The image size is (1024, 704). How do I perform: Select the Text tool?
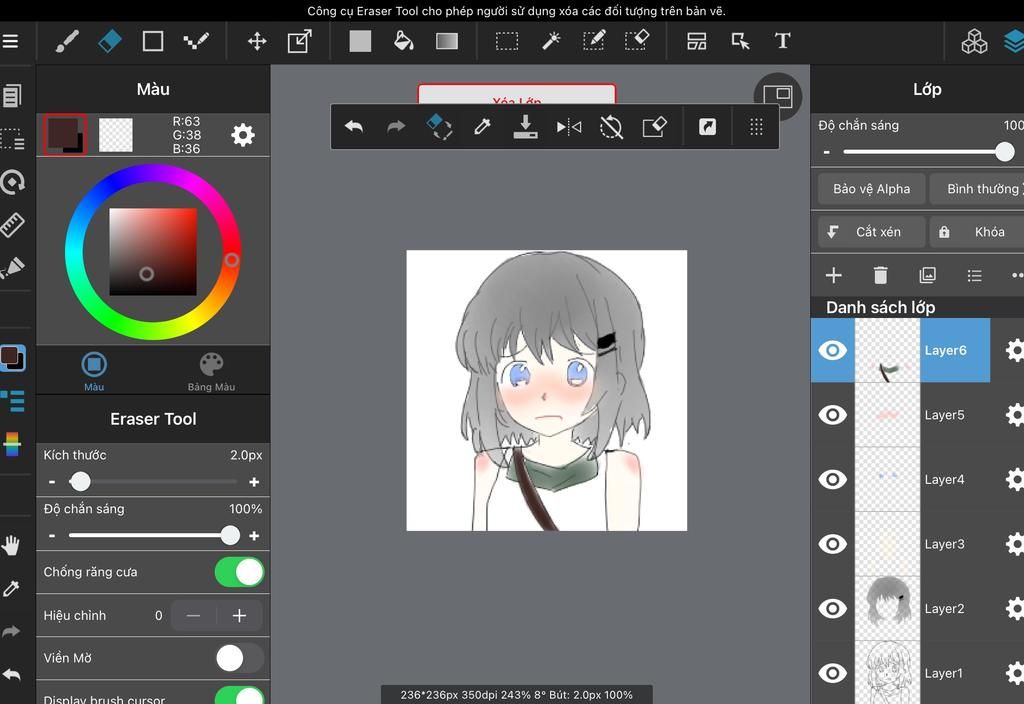tap(782, 41)
